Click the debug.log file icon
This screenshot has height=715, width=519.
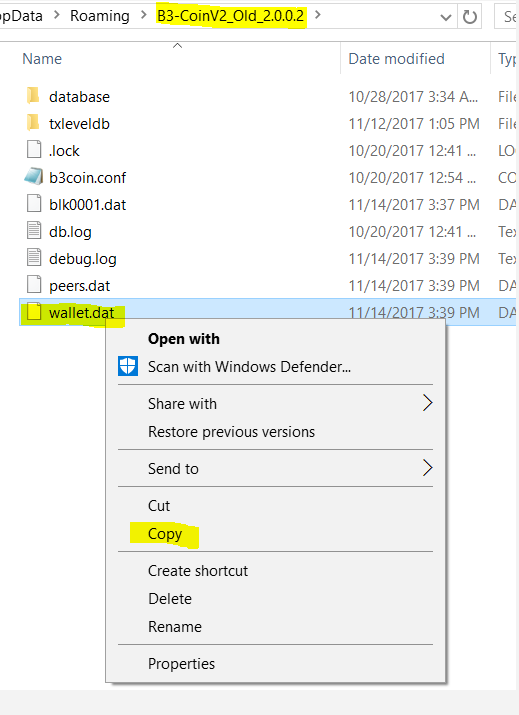[x=34, y=258]
